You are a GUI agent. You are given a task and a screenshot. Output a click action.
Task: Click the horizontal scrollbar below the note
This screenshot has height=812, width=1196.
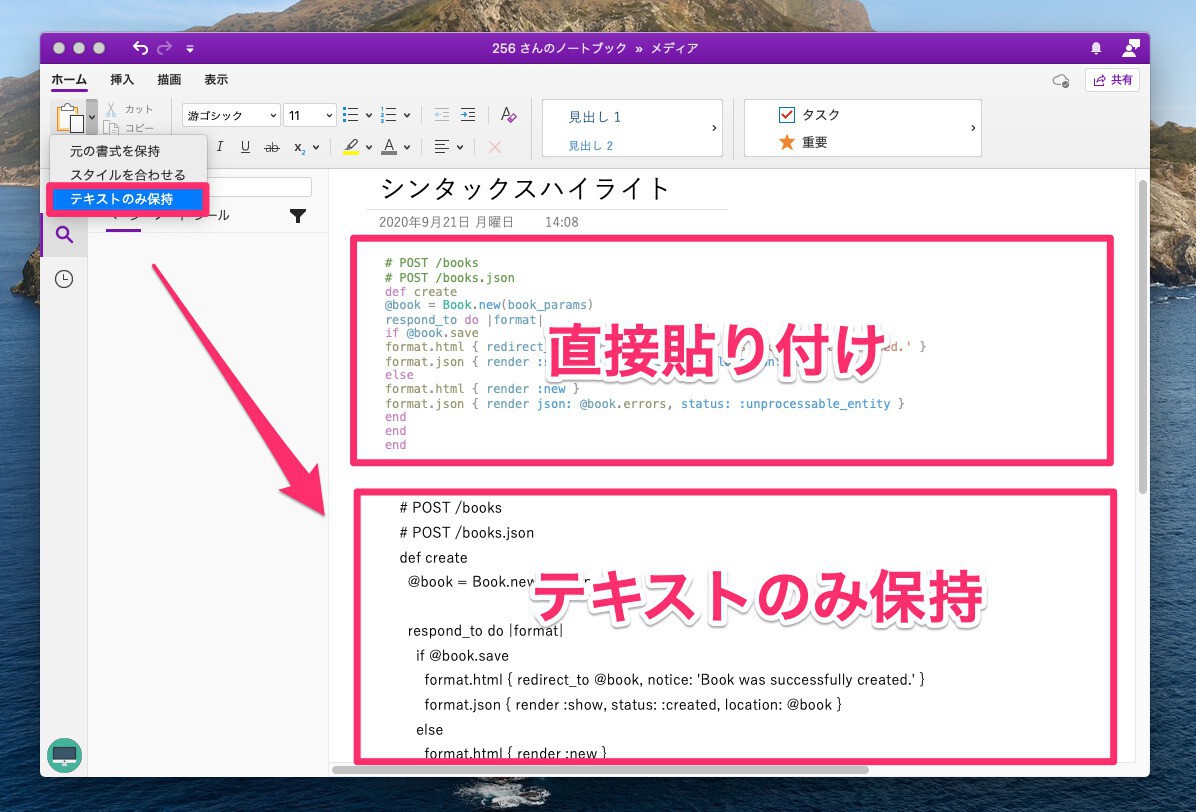[600, 769]
